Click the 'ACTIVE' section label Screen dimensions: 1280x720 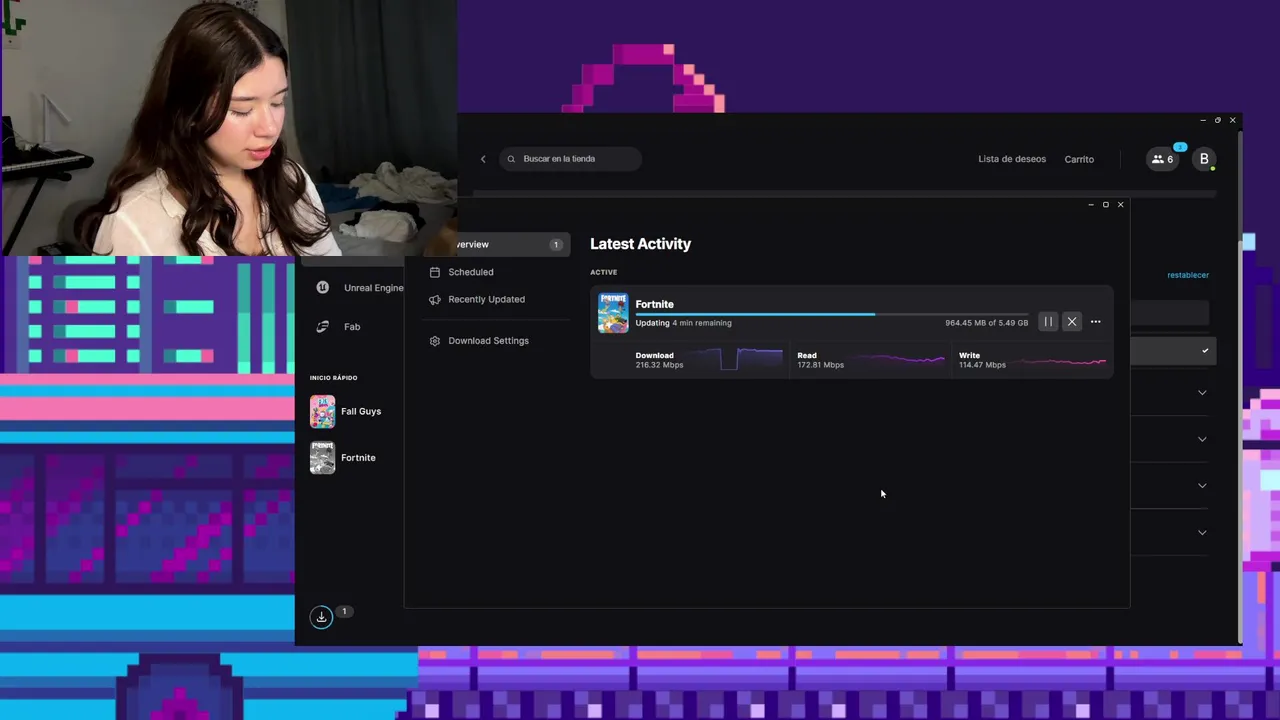tap(603, 272)
